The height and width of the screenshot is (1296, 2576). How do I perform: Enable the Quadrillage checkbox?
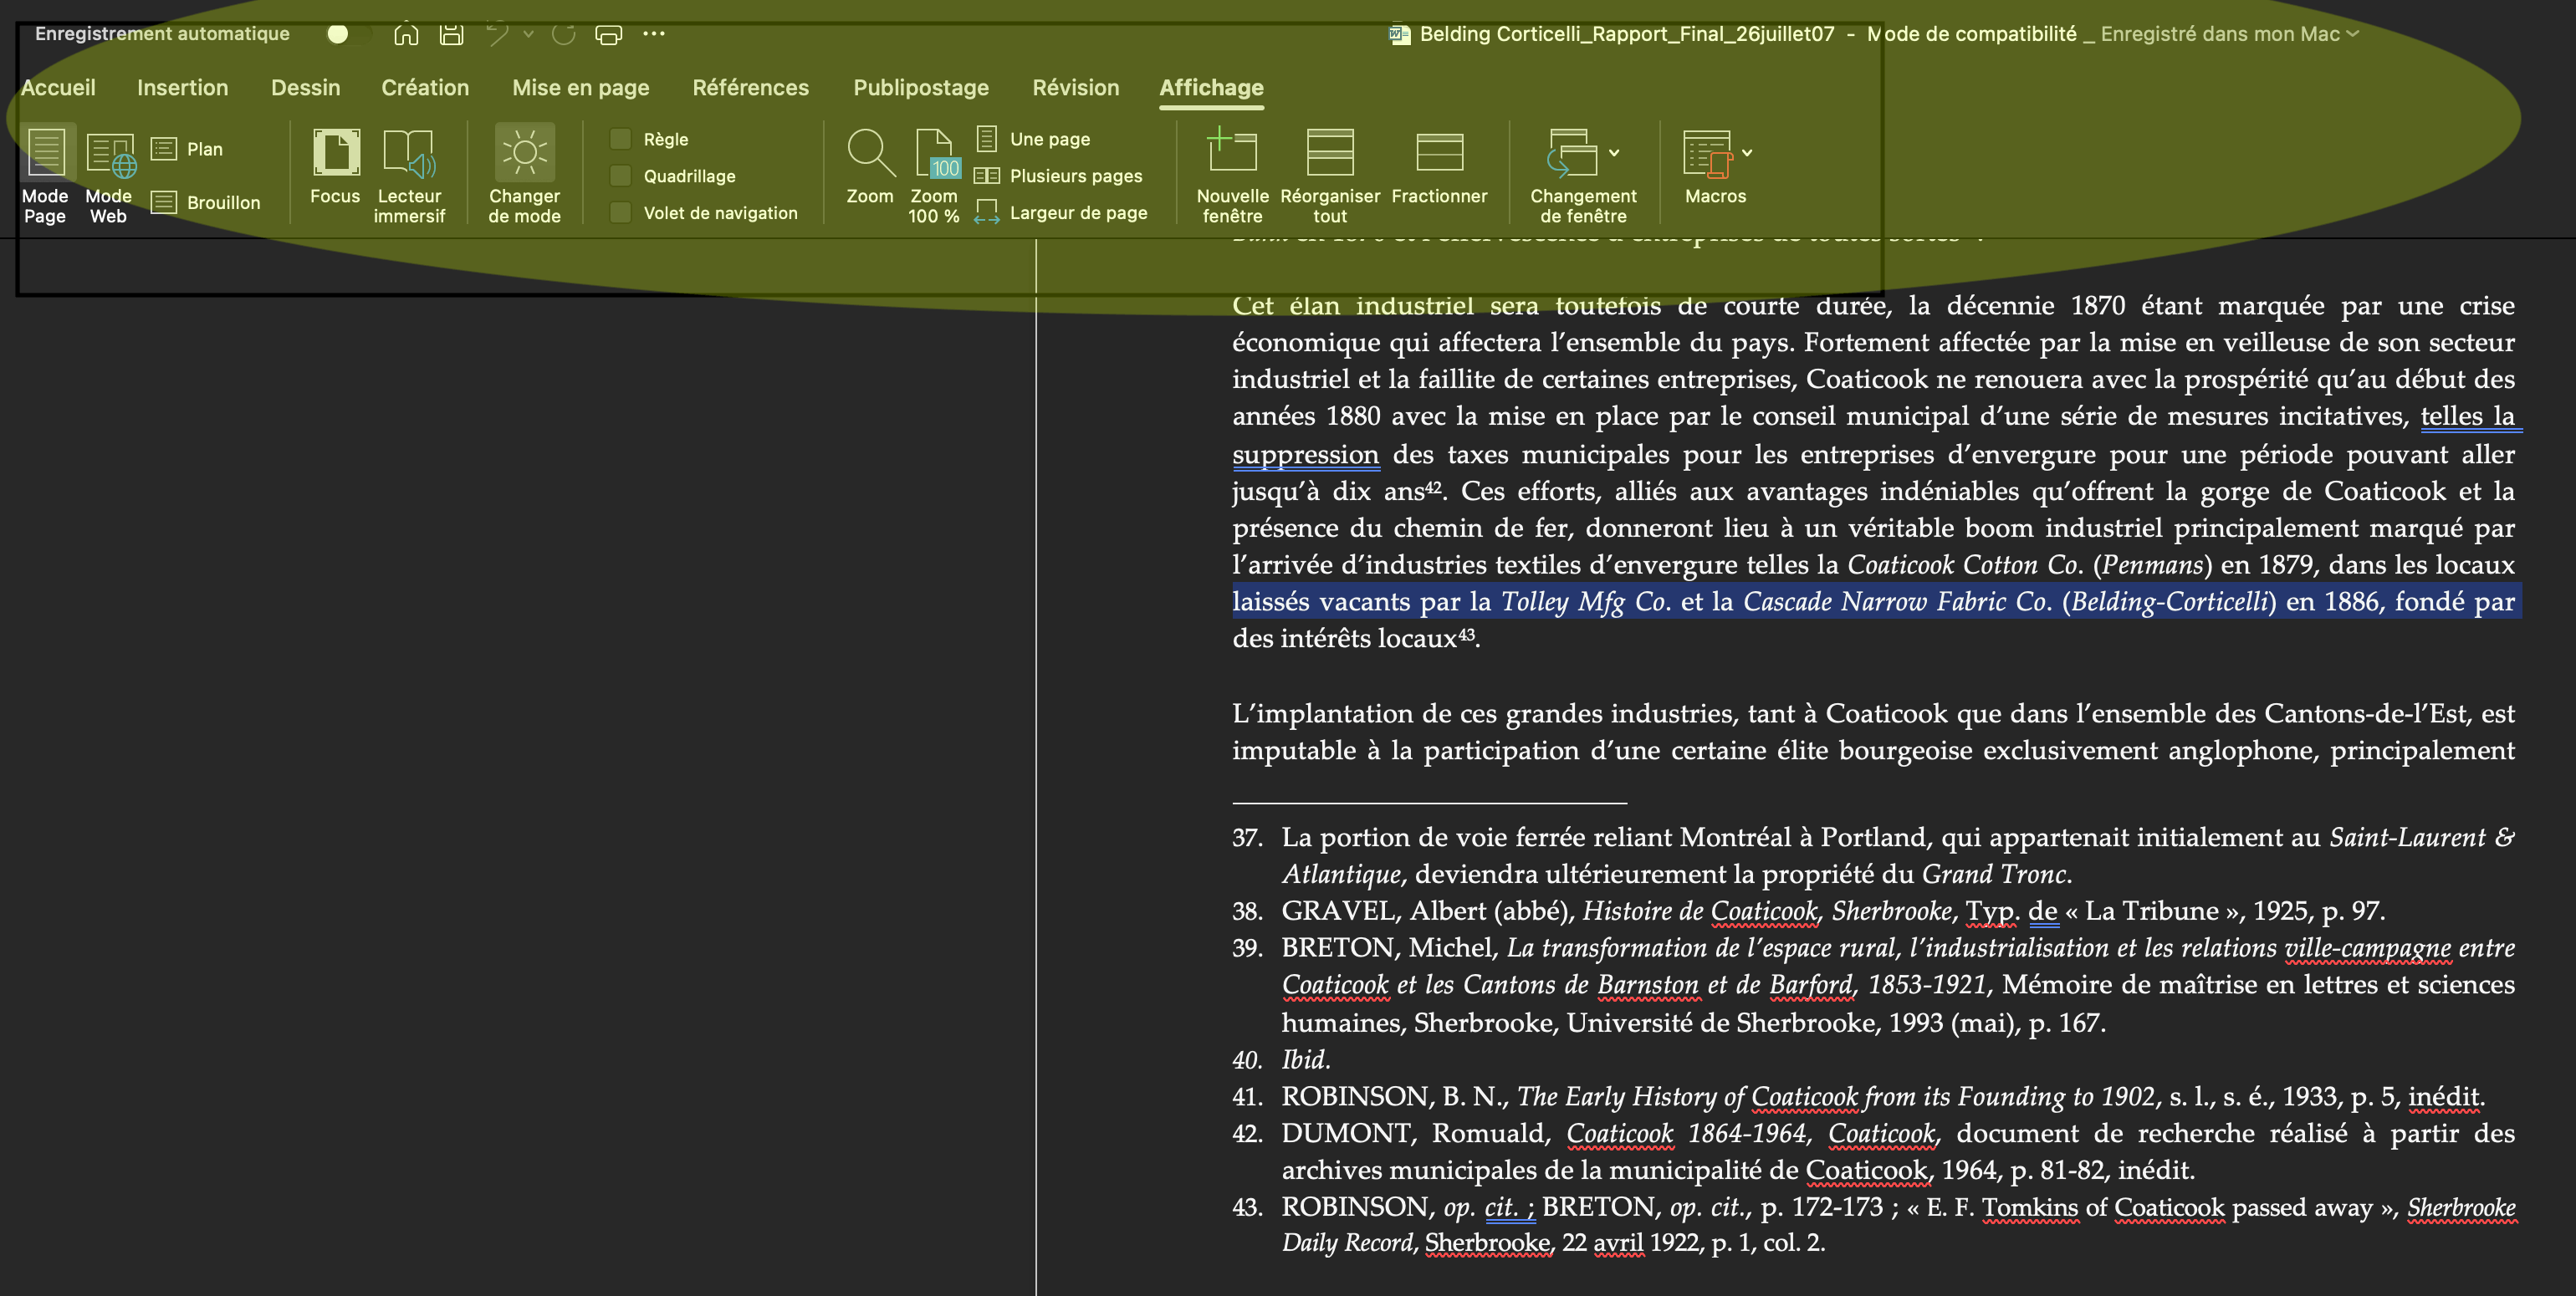620,176
